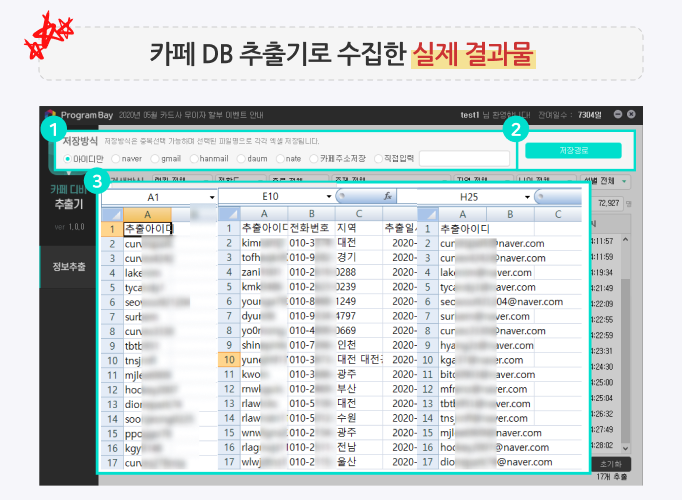Minimize the ProgramBay window

point(618,113)
